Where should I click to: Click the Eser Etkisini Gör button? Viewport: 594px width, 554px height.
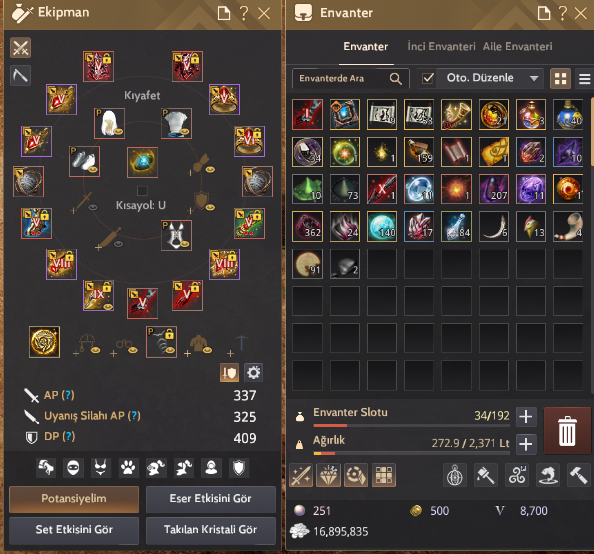[x=211, y=499]
